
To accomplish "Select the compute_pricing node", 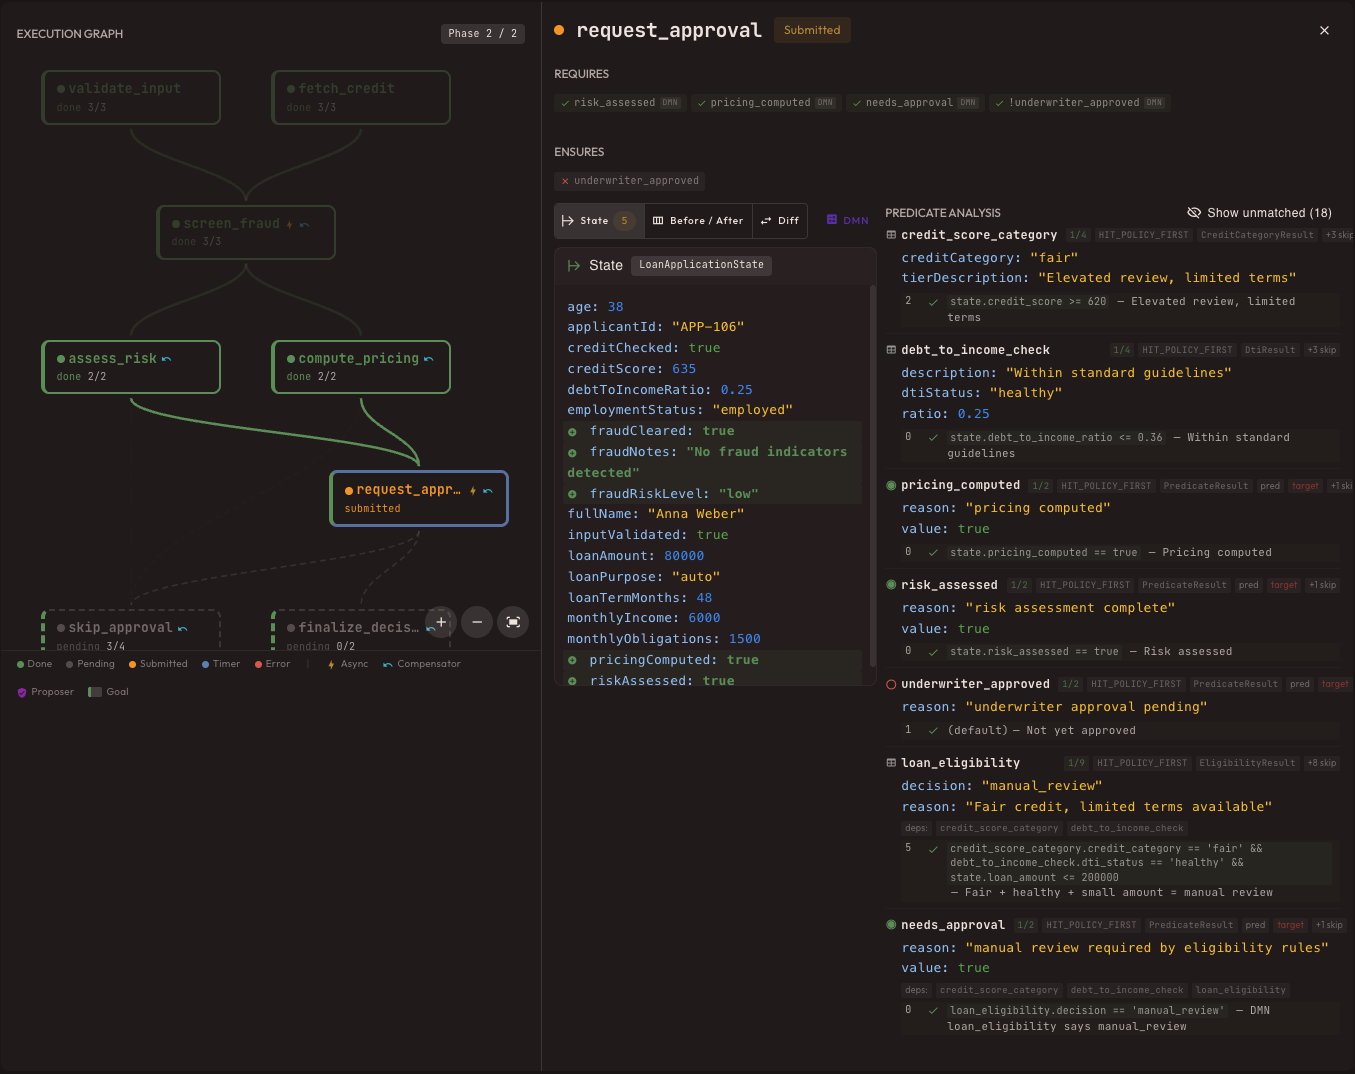I will coord(360,367).
